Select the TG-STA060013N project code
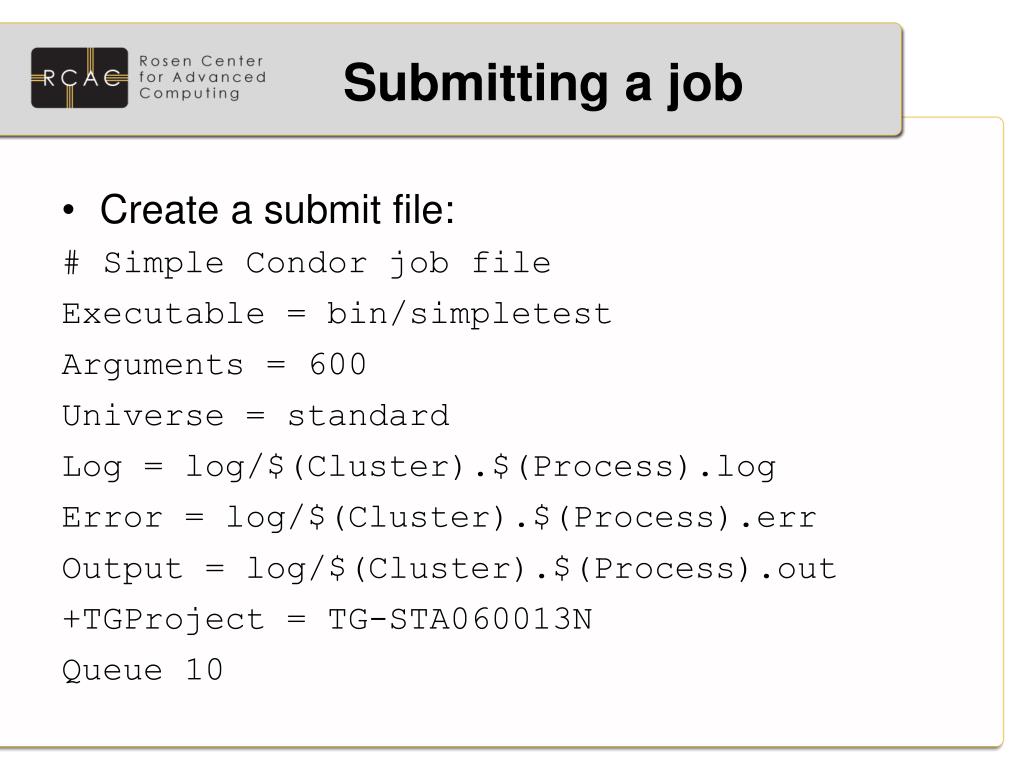The image size is (1024, 768). 460,620
